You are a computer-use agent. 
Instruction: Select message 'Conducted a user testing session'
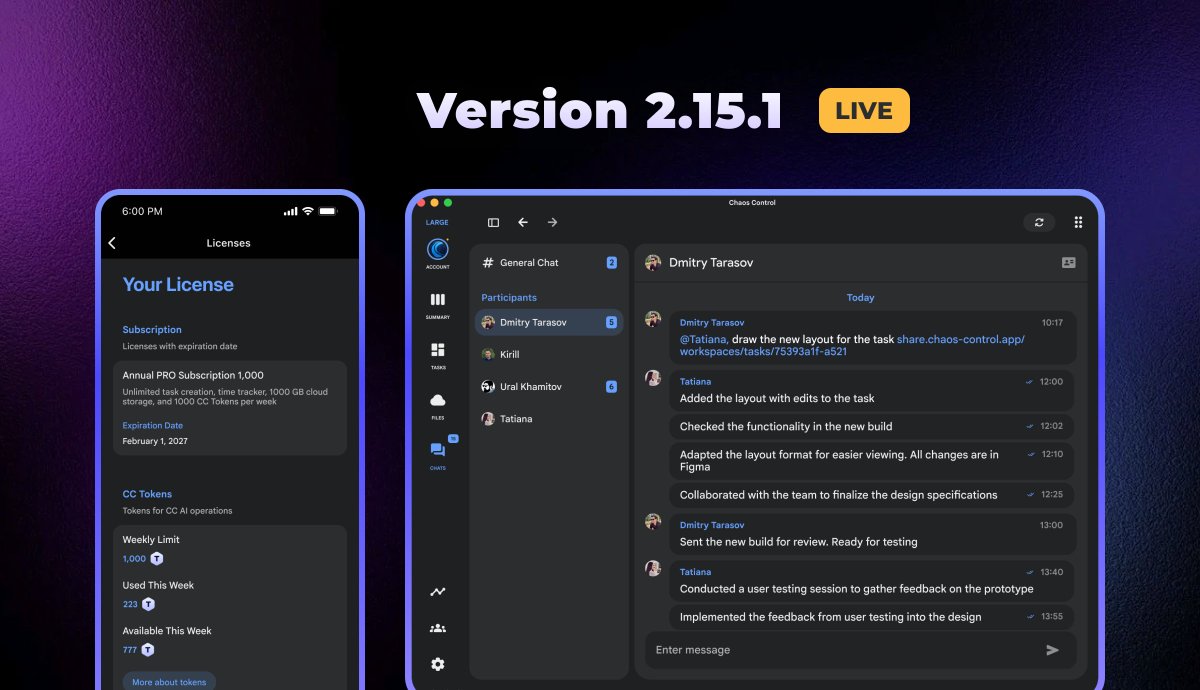pyautogui.click(x=873, y=581)
